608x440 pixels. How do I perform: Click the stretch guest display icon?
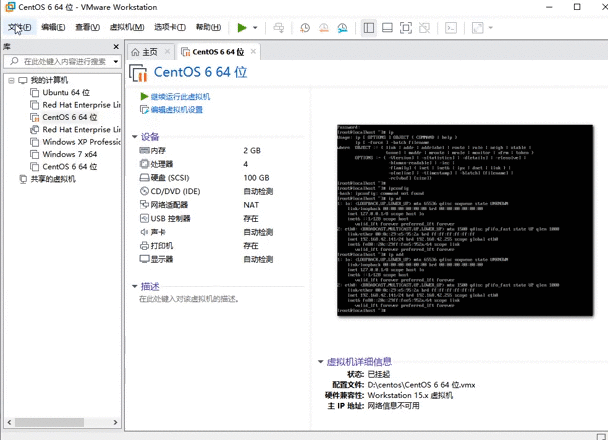coord(478,28)
